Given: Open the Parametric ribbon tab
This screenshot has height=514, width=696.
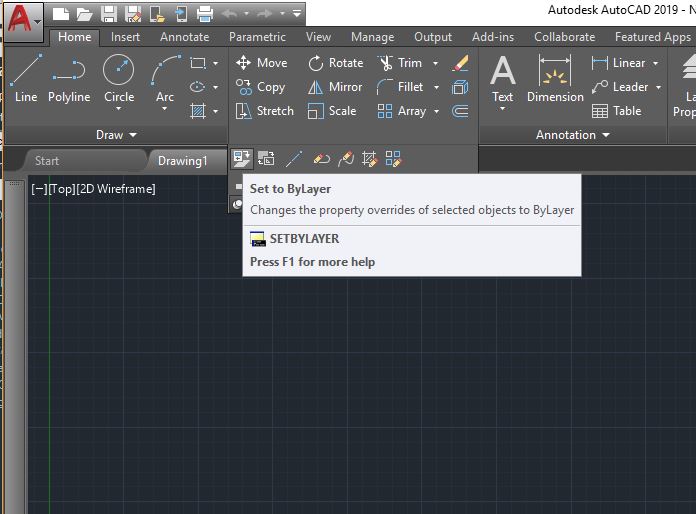Looking at the screenshot, I should (257, 37).
